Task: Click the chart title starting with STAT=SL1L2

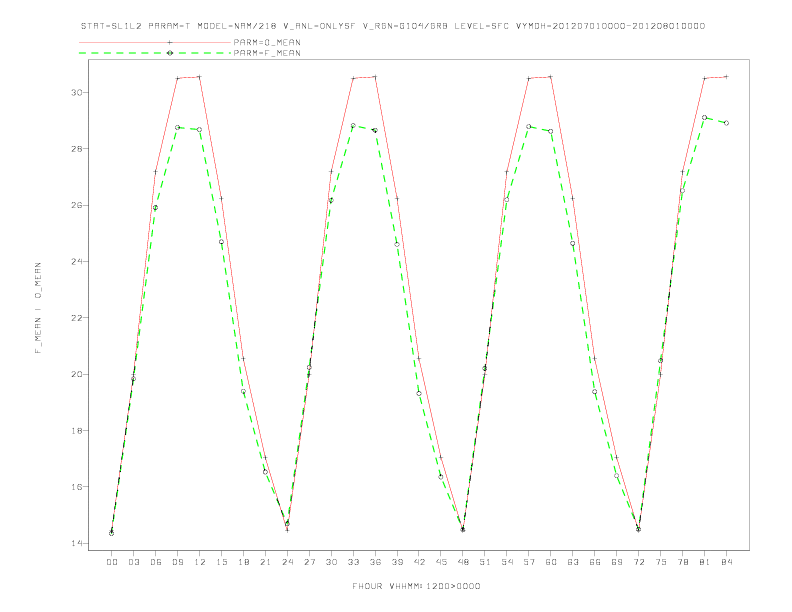Action: tap(392, 26)
